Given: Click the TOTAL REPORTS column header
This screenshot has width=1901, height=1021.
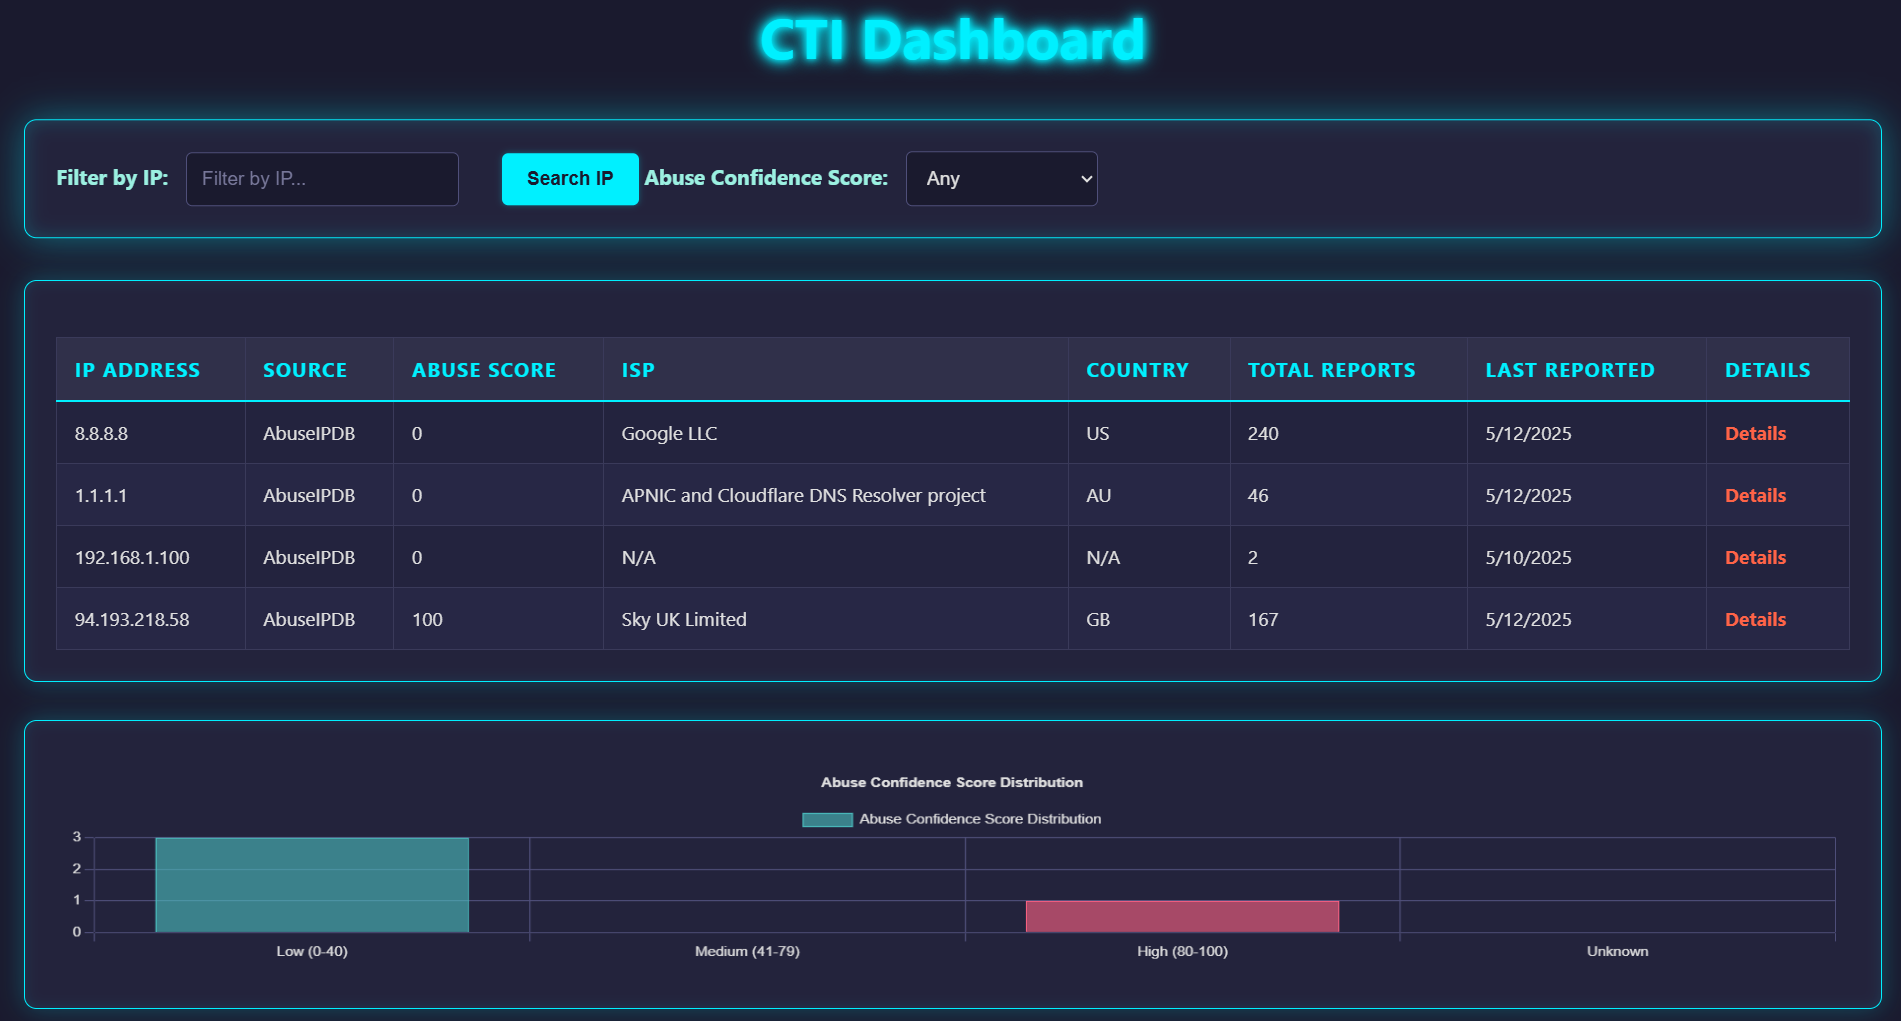Looking at the screenshot, I should (1348, 370).
